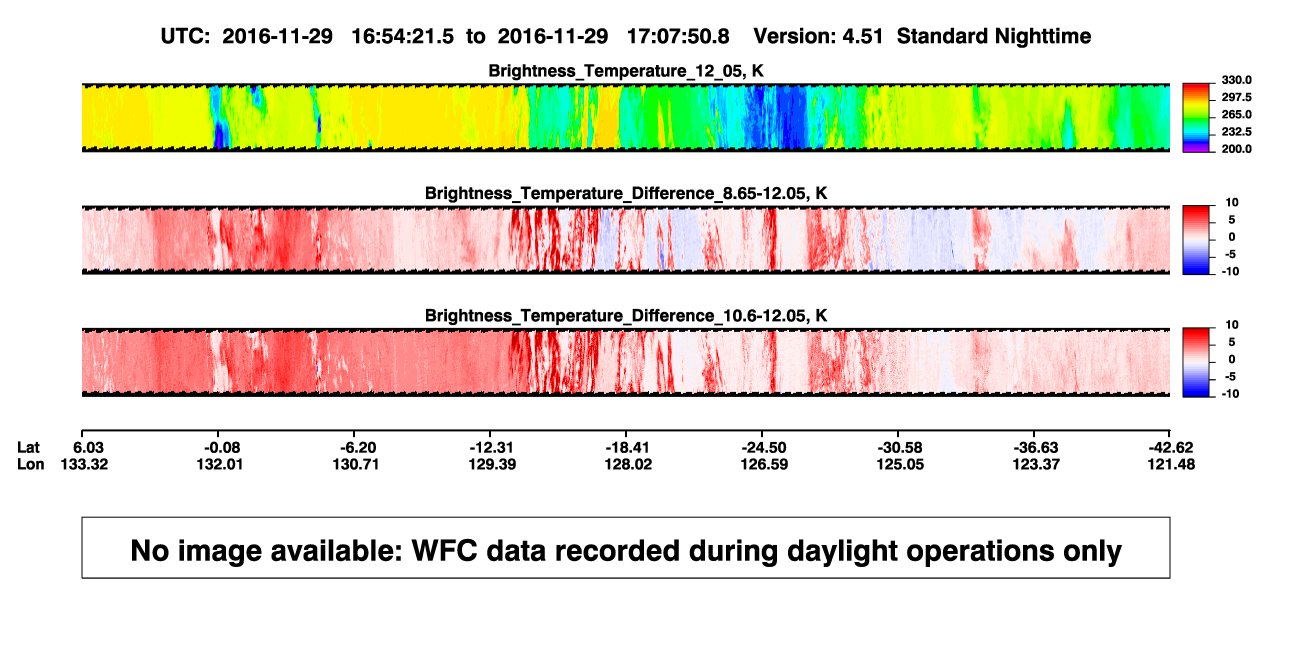The height and width of the screenshot is (667, 1300).
Task: Click latitude value -30.58
Action: pos(899,446)
